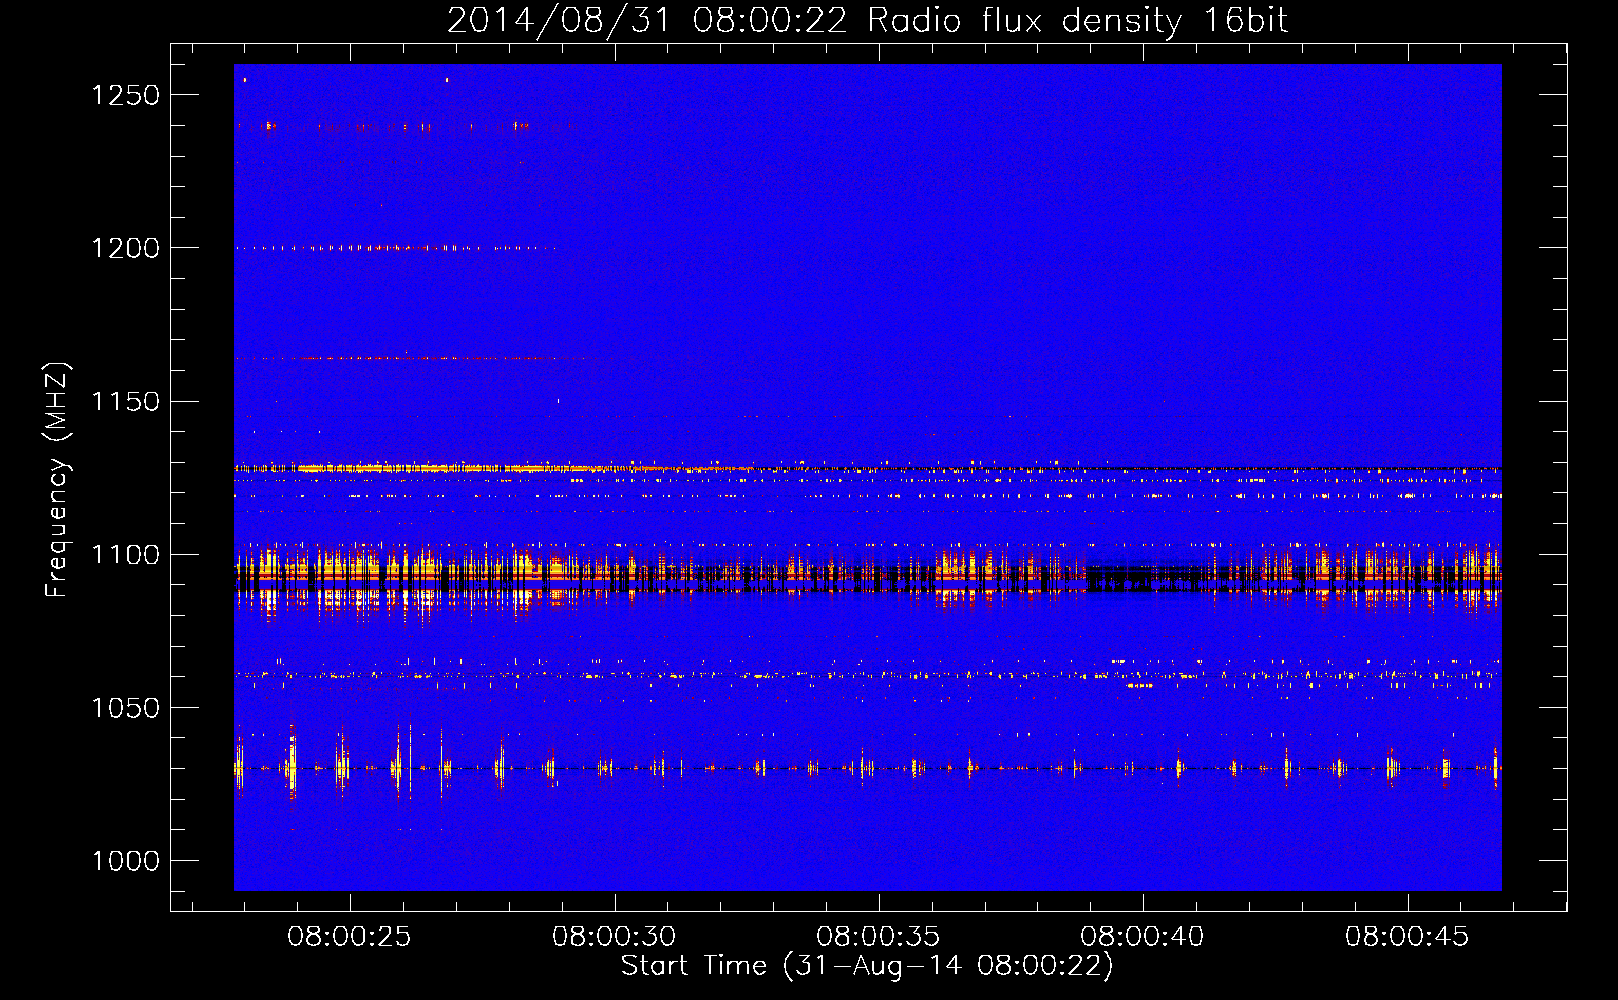Screen dimensions: 1618x1000
Task: Select the 1100 frequency tick label
Action: coord(126,555)
